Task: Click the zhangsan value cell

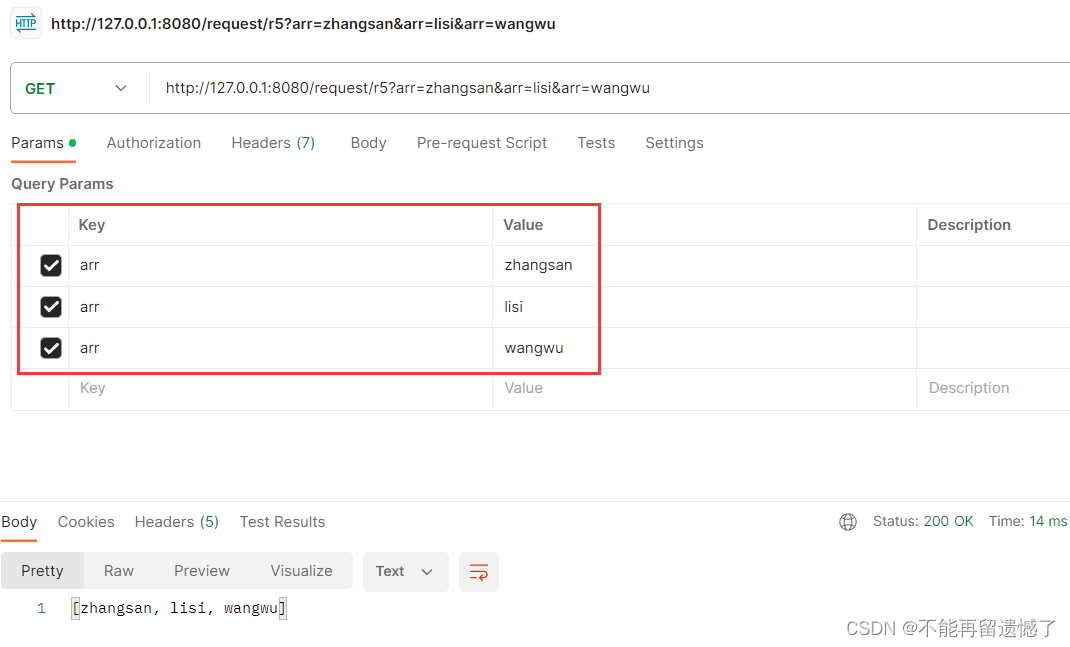Action: pos(704,265)
